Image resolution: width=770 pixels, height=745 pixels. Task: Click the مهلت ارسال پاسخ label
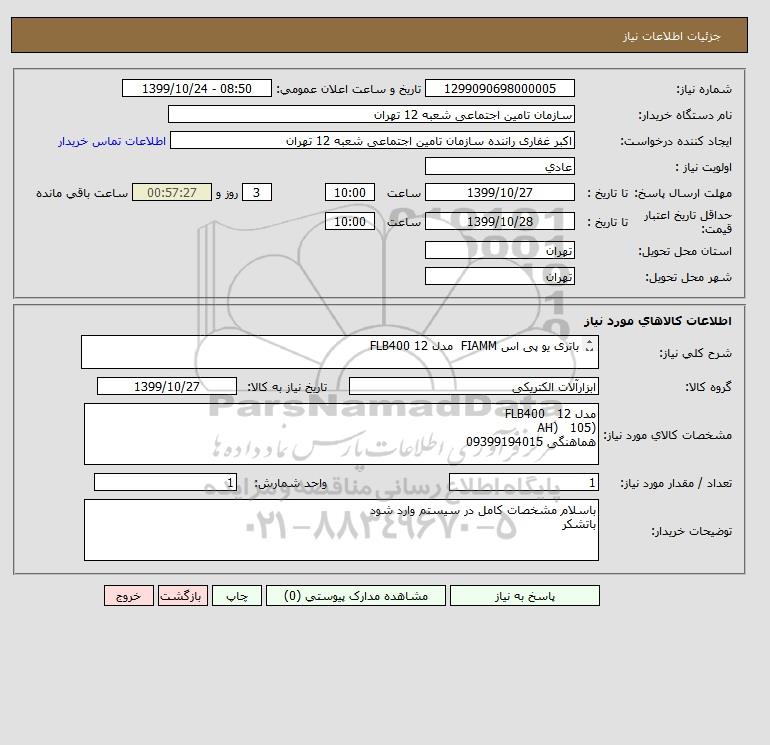click(684, 193)
